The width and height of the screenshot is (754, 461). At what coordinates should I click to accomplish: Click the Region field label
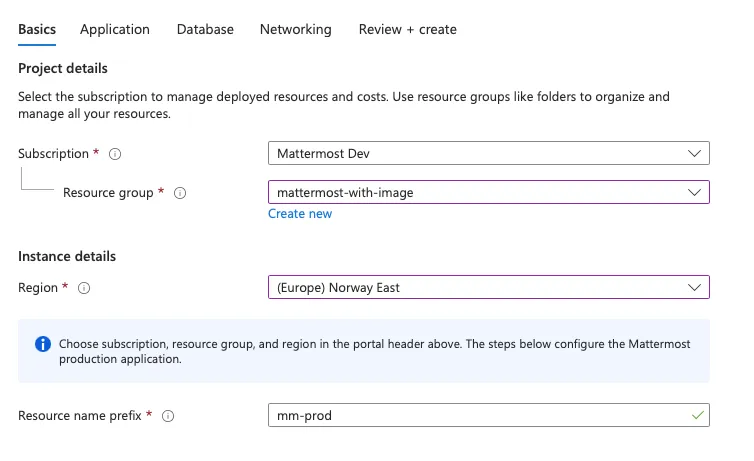point(38,288)
